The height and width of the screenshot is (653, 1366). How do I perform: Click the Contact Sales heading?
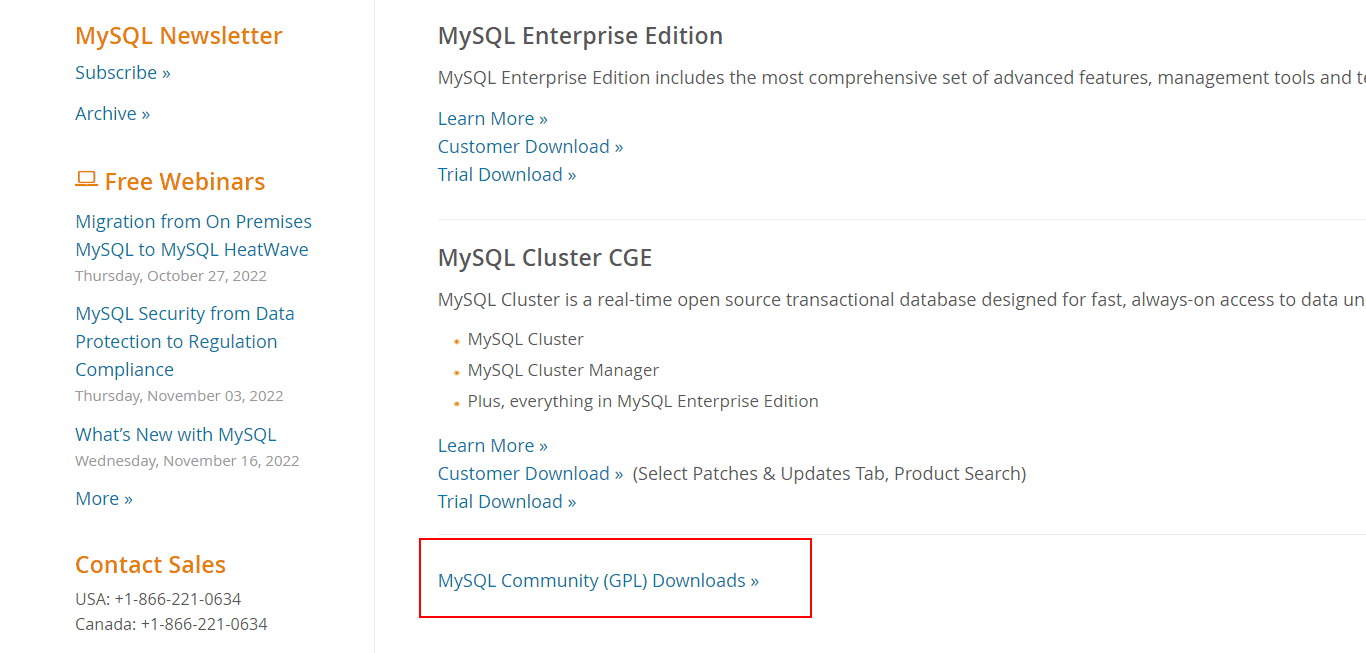tap(150, 564)
